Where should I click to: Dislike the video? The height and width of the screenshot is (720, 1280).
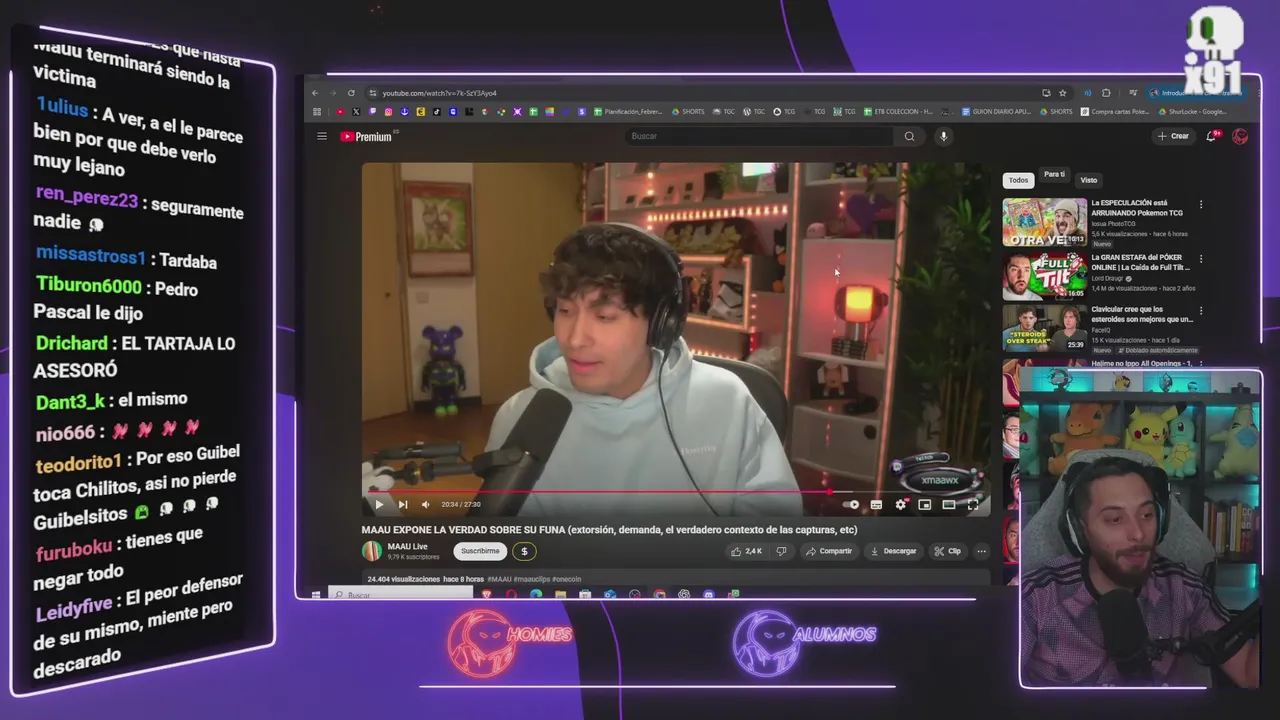781,551
